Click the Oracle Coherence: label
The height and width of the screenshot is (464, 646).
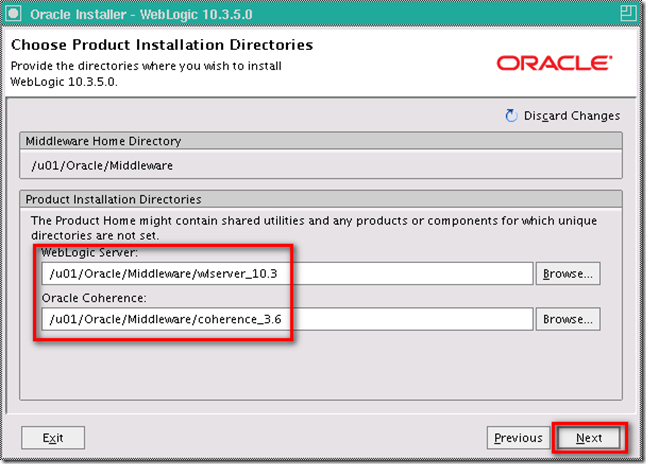94,298
